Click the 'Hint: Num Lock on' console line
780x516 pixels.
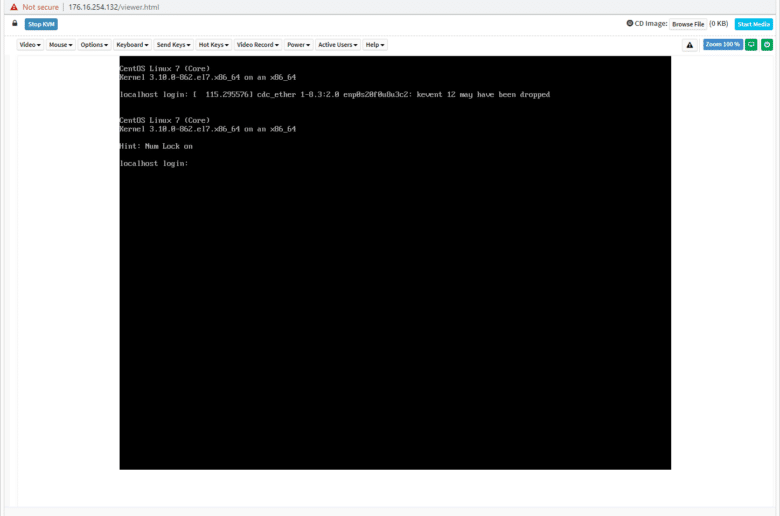pyautogui.click(x=156, y=146)
